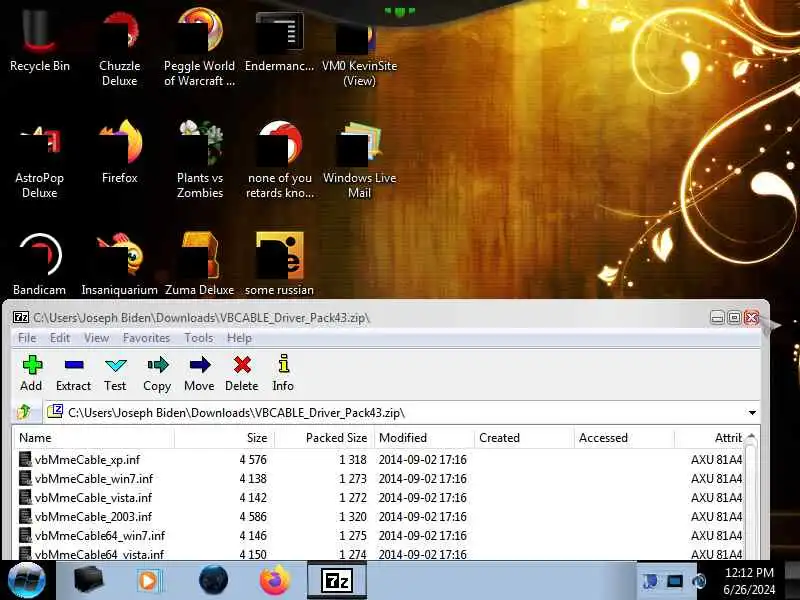Click the volume tray icon

699,581
